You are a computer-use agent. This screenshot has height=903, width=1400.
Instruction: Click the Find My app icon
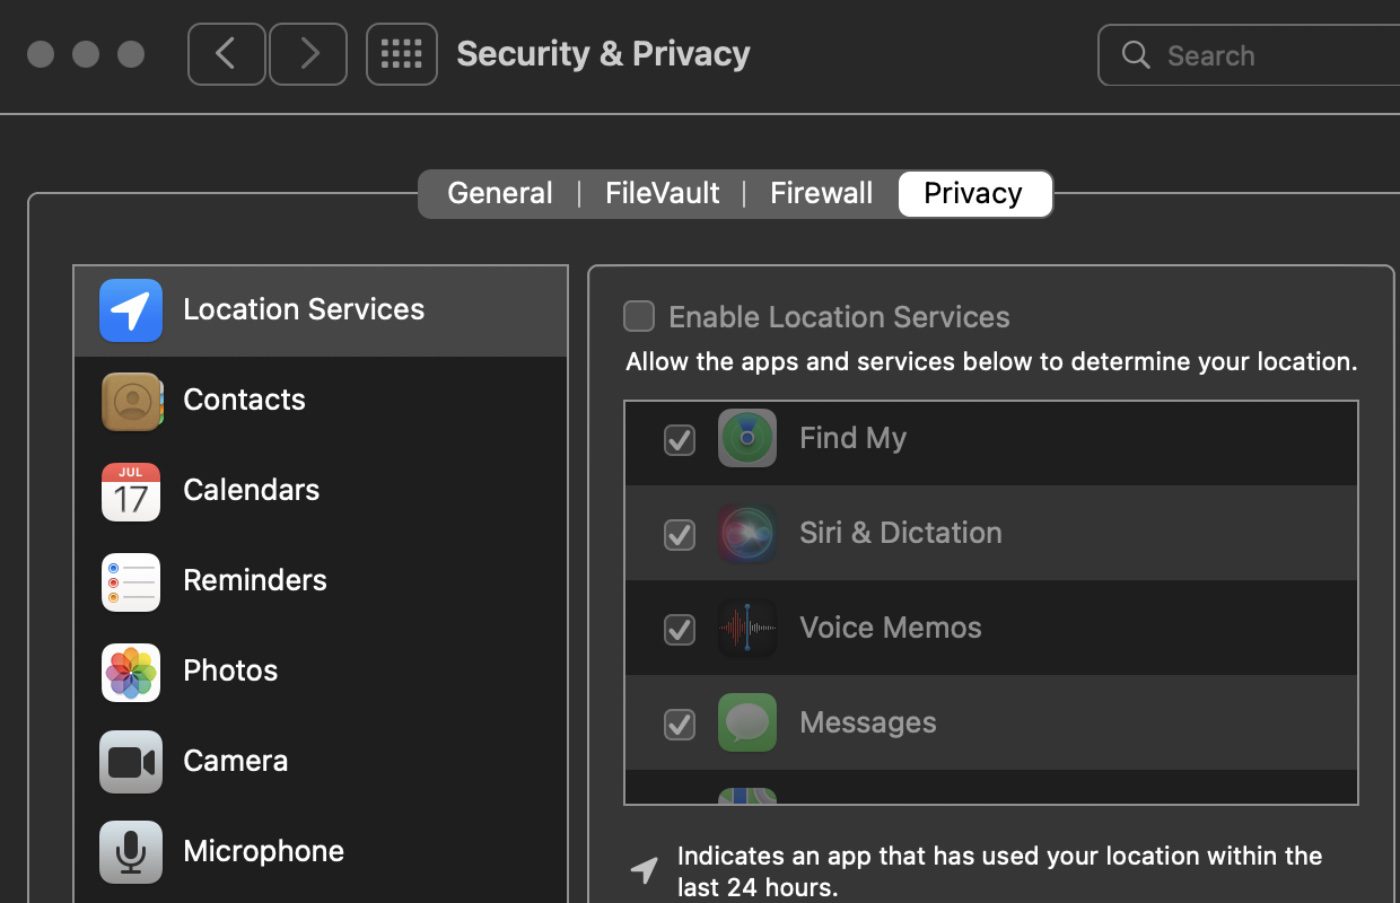click(x=747, y=438)
